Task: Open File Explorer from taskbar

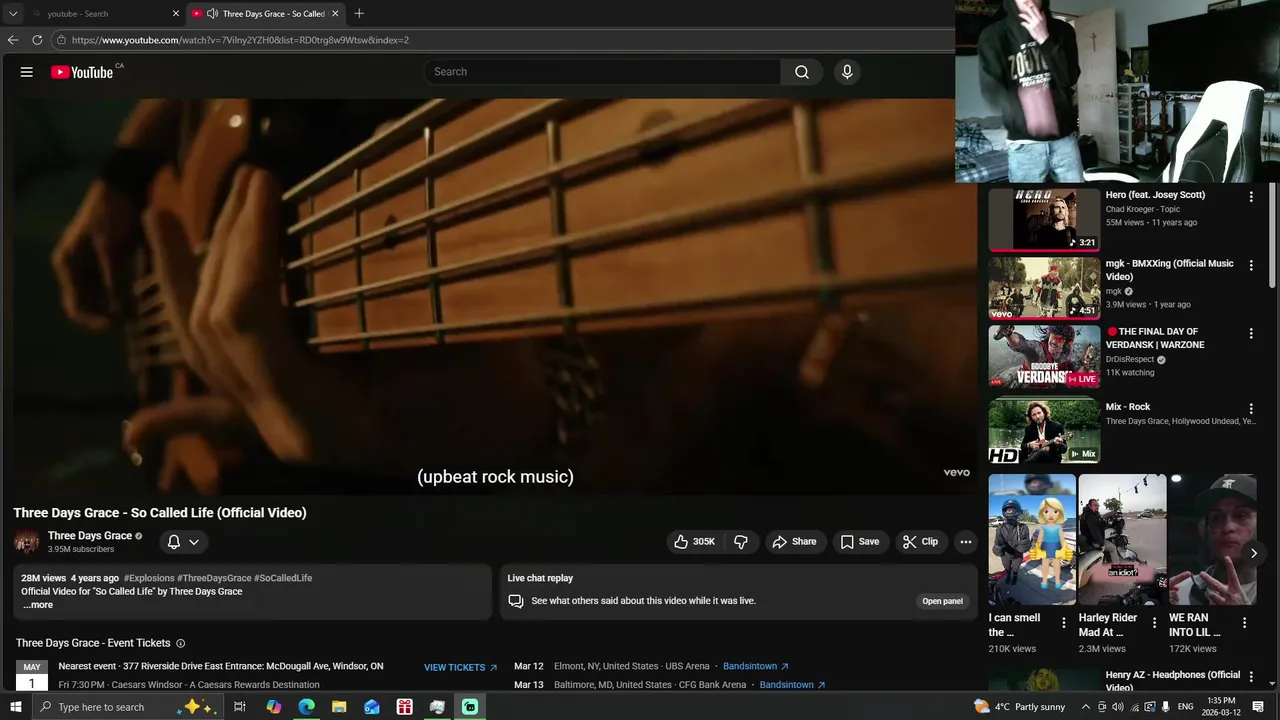Action: pyautogui.click(x=339, y=707)
